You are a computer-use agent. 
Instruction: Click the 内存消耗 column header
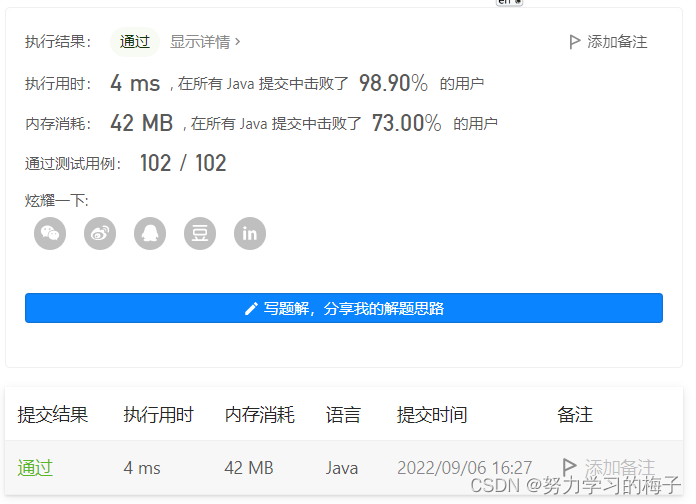point(260,415)
